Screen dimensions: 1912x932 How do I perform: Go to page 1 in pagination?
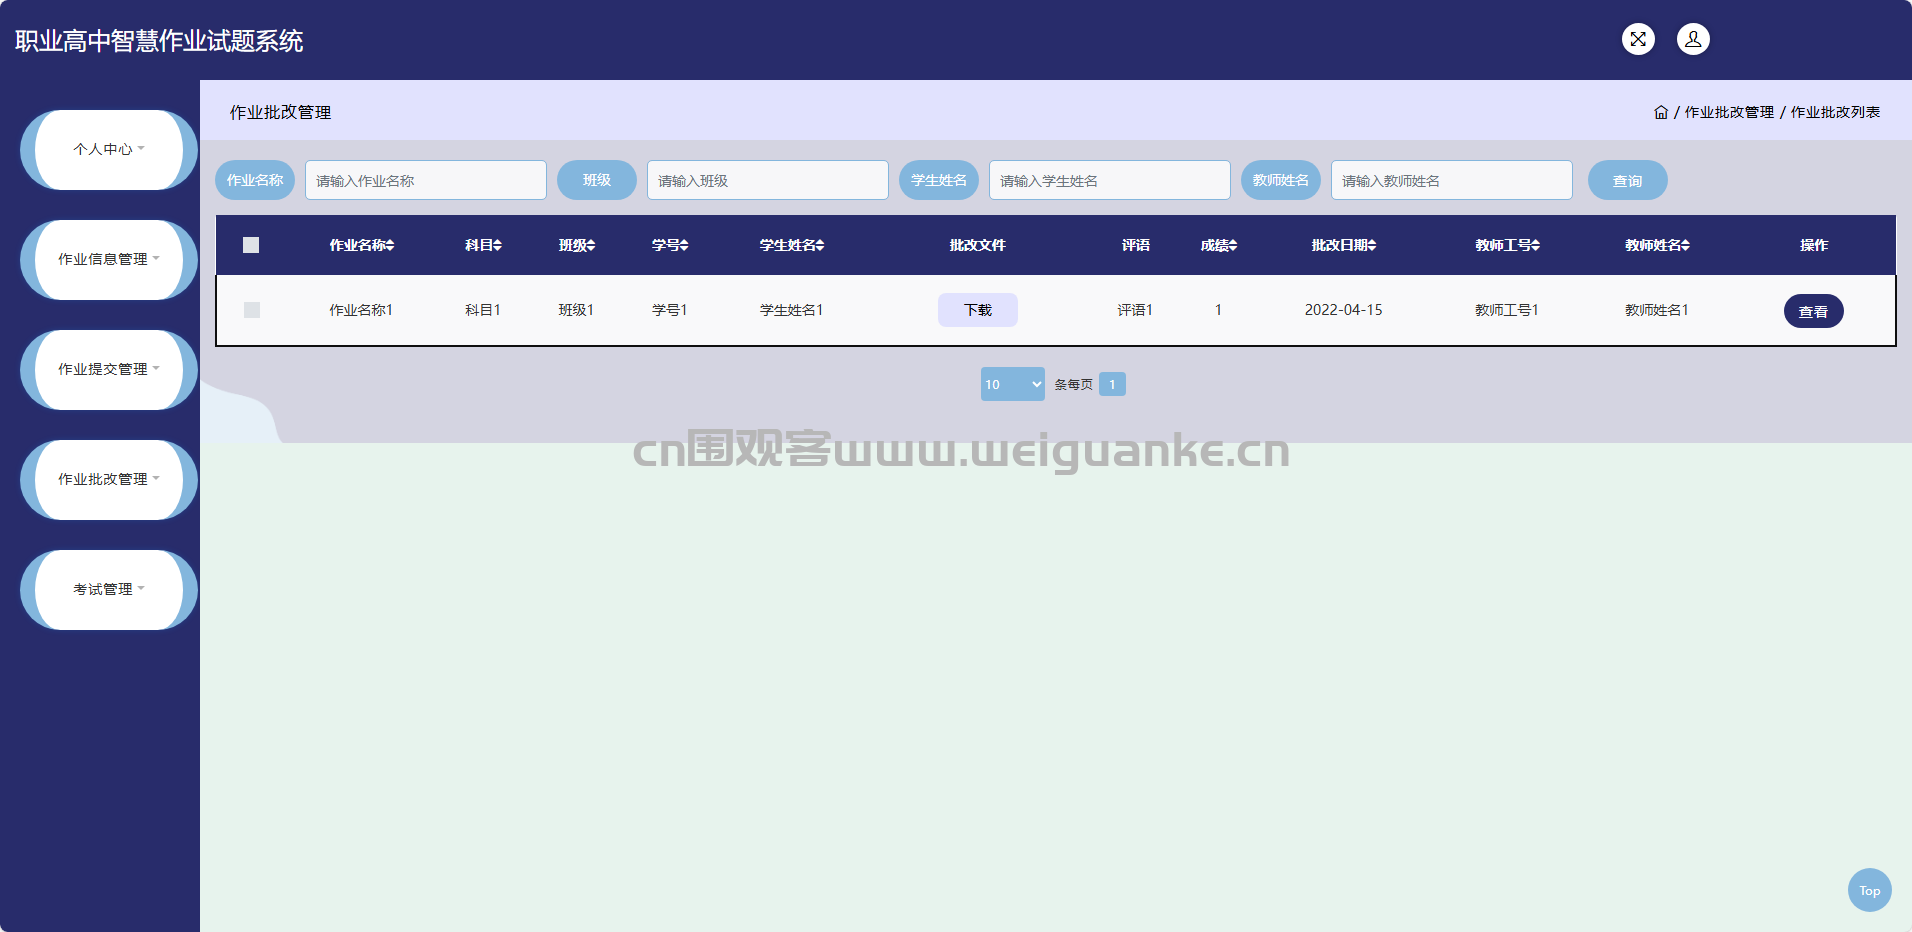[1112, 384]
